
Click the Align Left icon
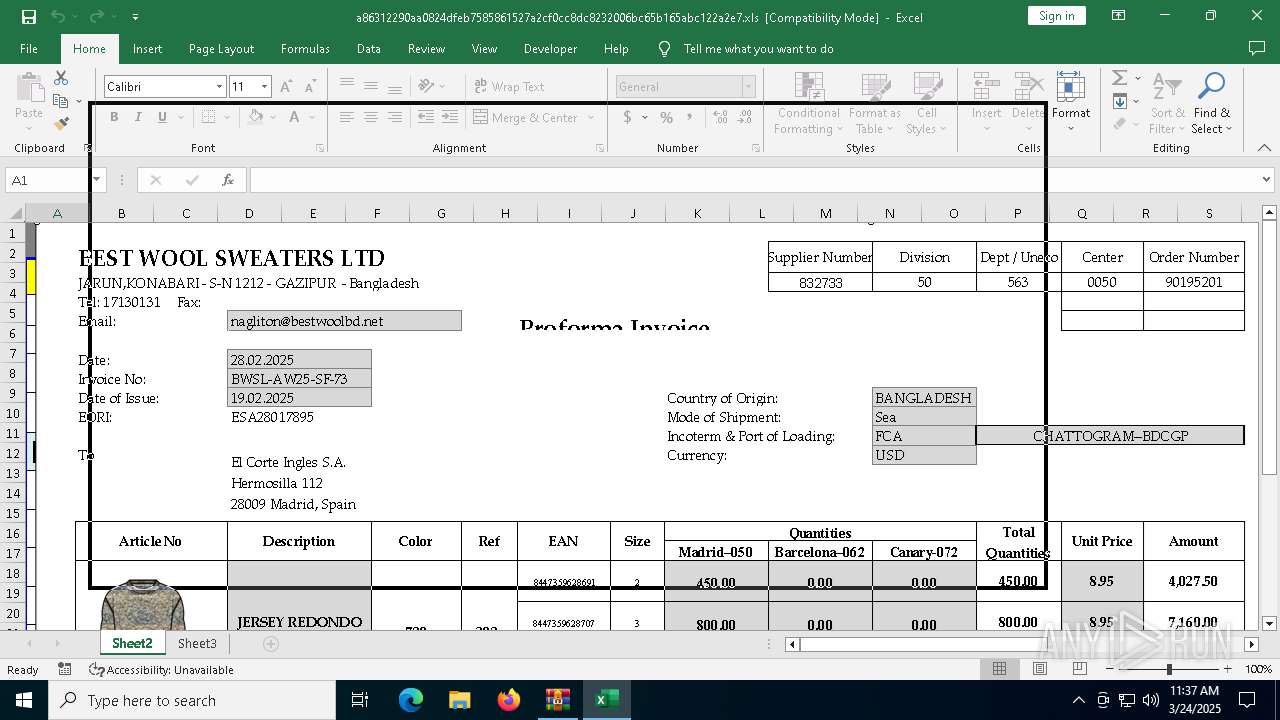(347, 117)
